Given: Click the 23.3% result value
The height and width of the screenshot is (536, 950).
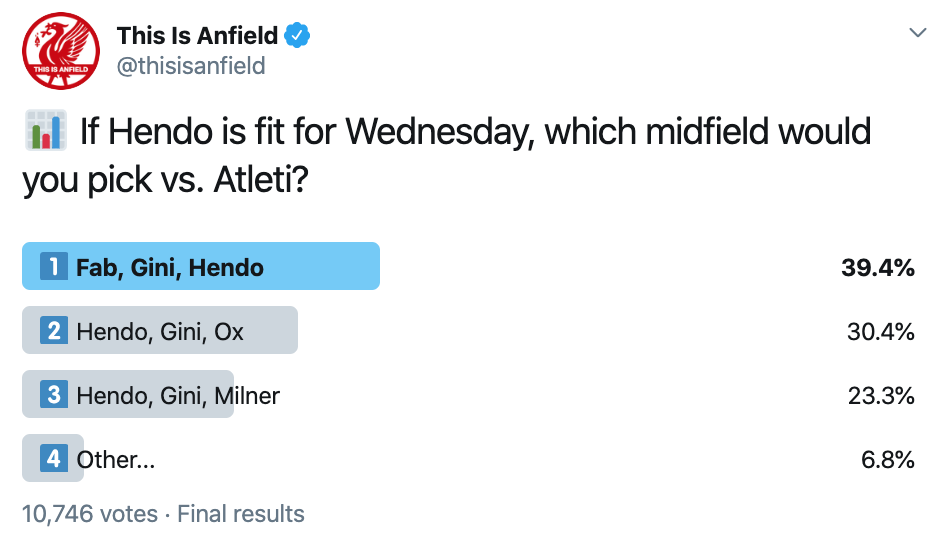Looking at the screenshot, I should [881, 396].
